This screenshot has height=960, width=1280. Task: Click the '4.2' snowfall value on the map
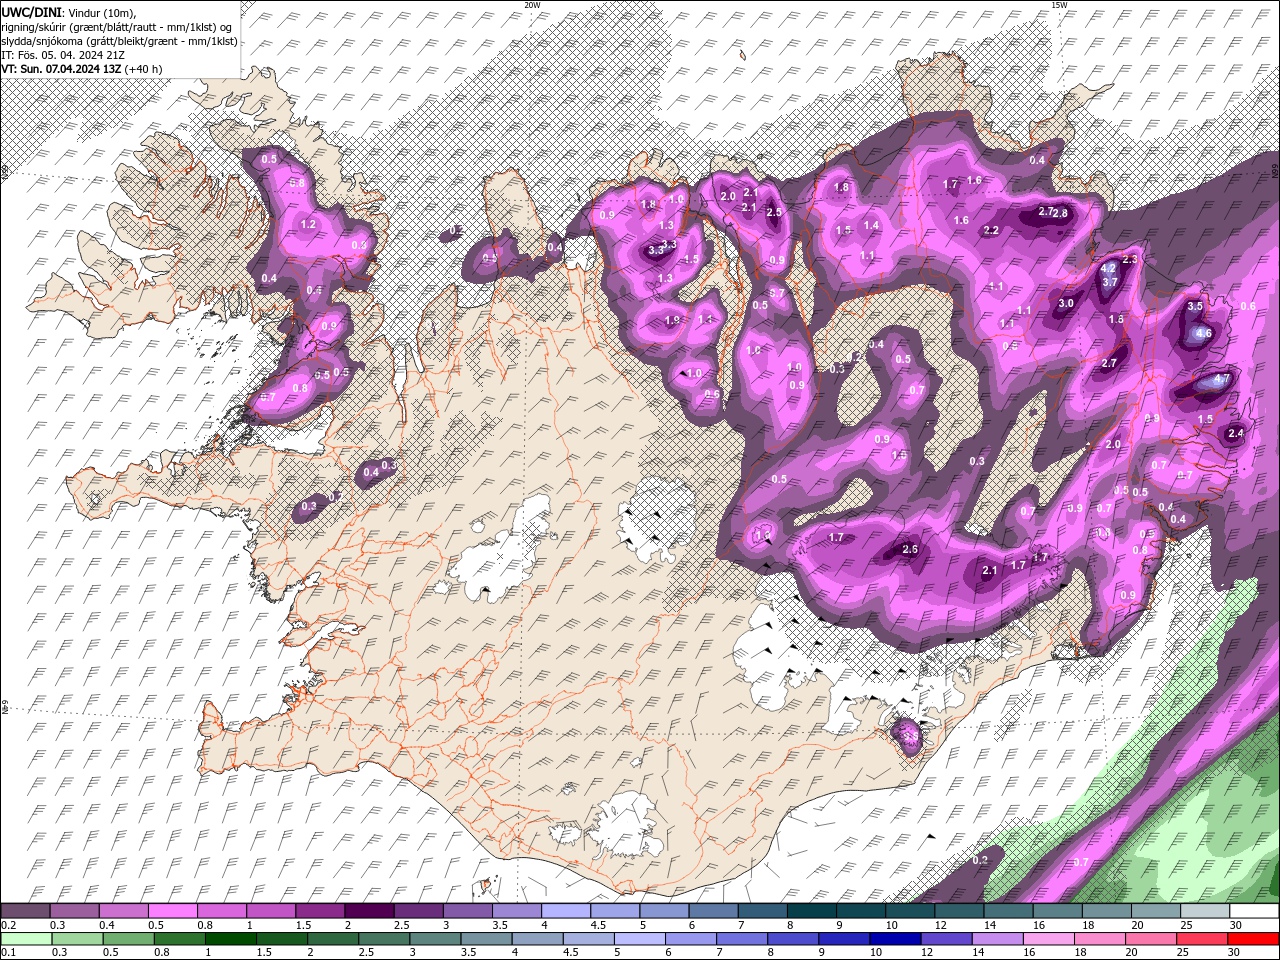coord(1108,269)
